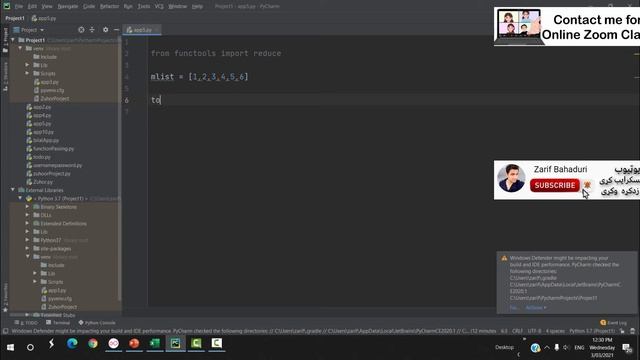Viewport: 640px width, 360px height.
Task: Open the Code menu
Action: point(89,7)
